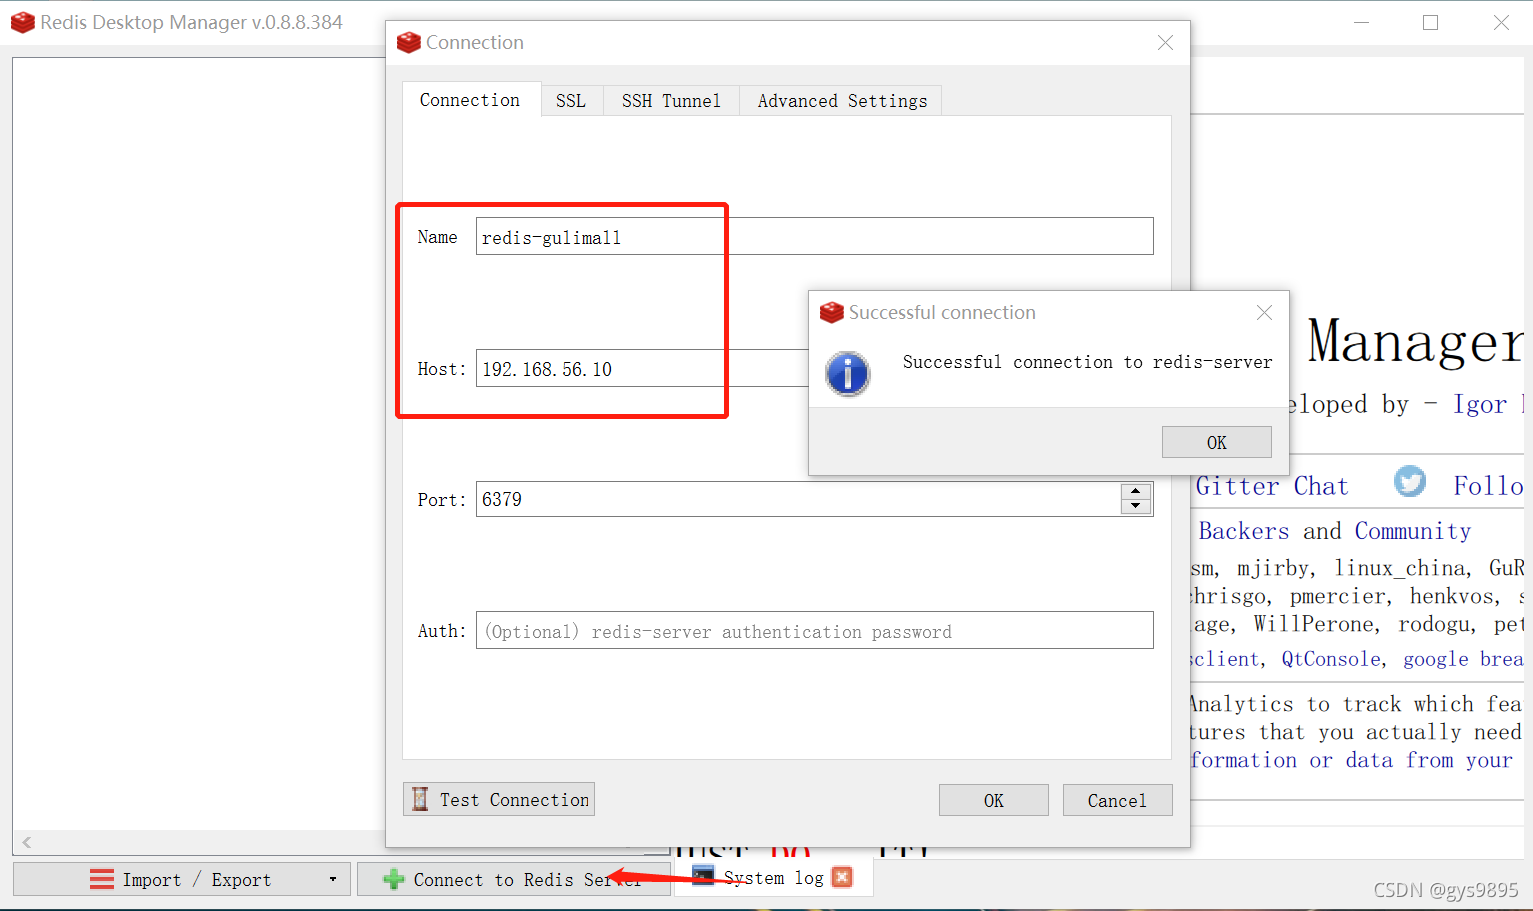
Task: Maximize the Redis Desktop Manager window
Action: click(1431, 22)
